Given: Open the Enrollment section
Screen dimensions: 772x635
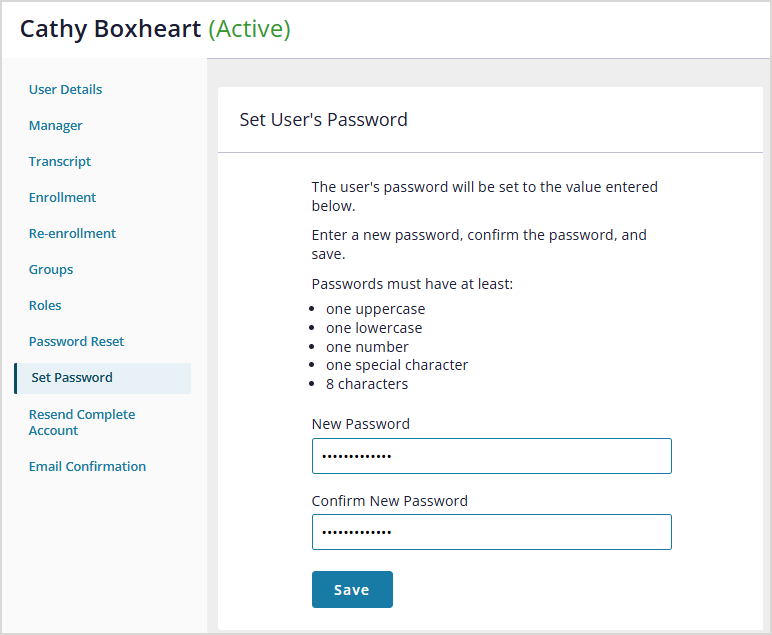Looking at the screenshot, I should pyautogui.click(x=62, y=198).
